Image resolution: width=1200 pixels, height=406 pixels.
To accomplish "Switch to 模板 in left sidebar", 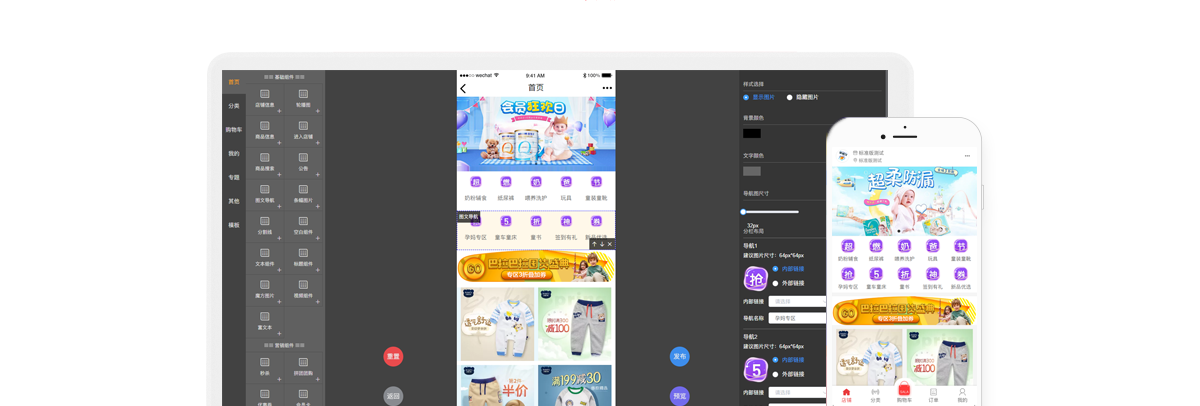I will coord(234,225).
